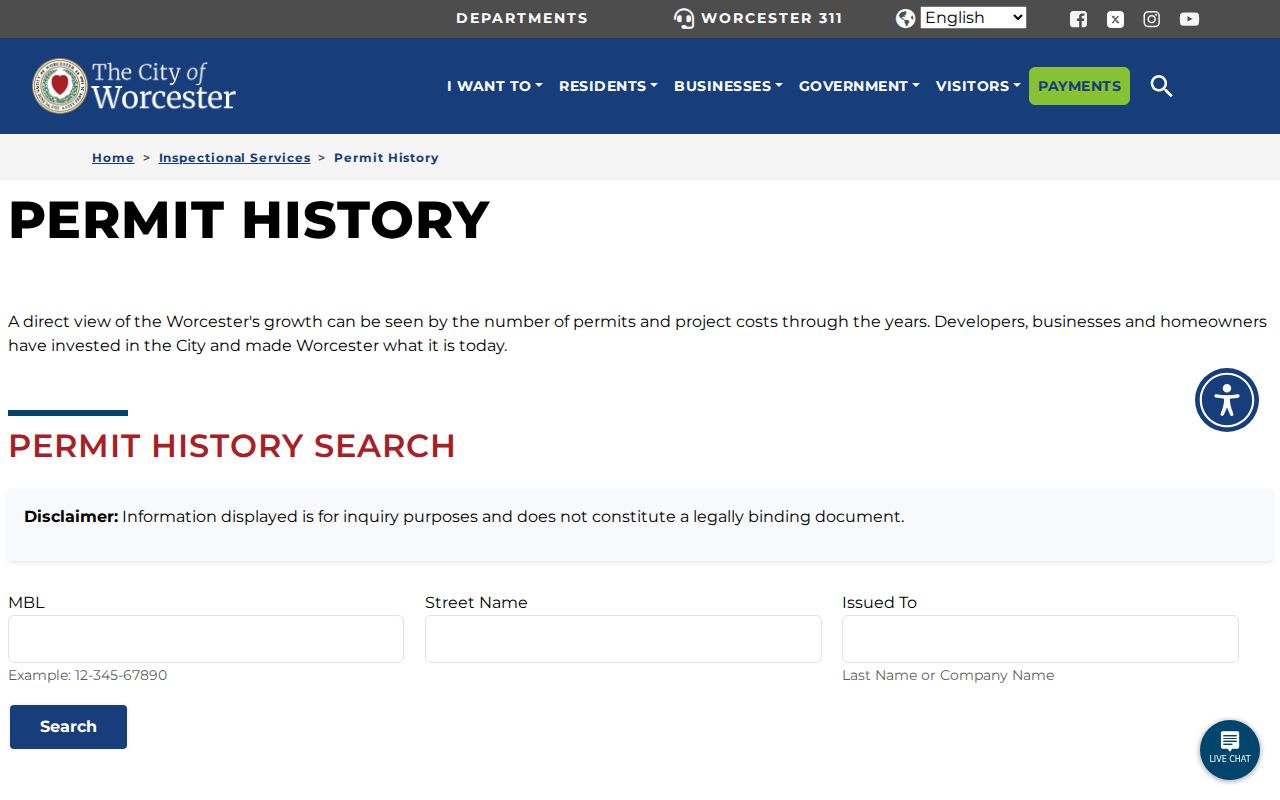Go to Home breadcrumb link
Screen dimensions: 1280x800
[113, 158]
